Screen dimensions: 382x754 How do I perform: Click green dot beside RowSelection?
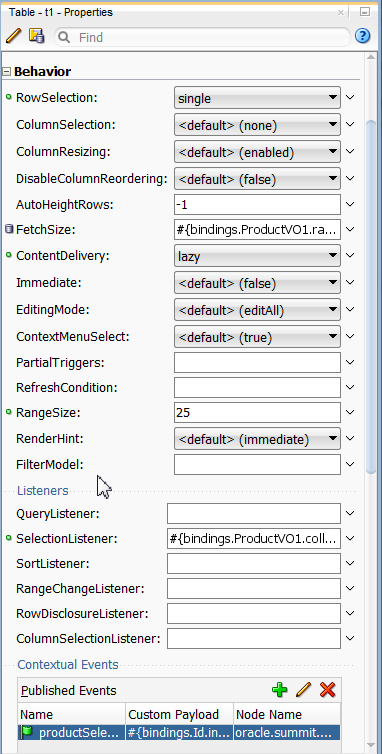point(8,97)
